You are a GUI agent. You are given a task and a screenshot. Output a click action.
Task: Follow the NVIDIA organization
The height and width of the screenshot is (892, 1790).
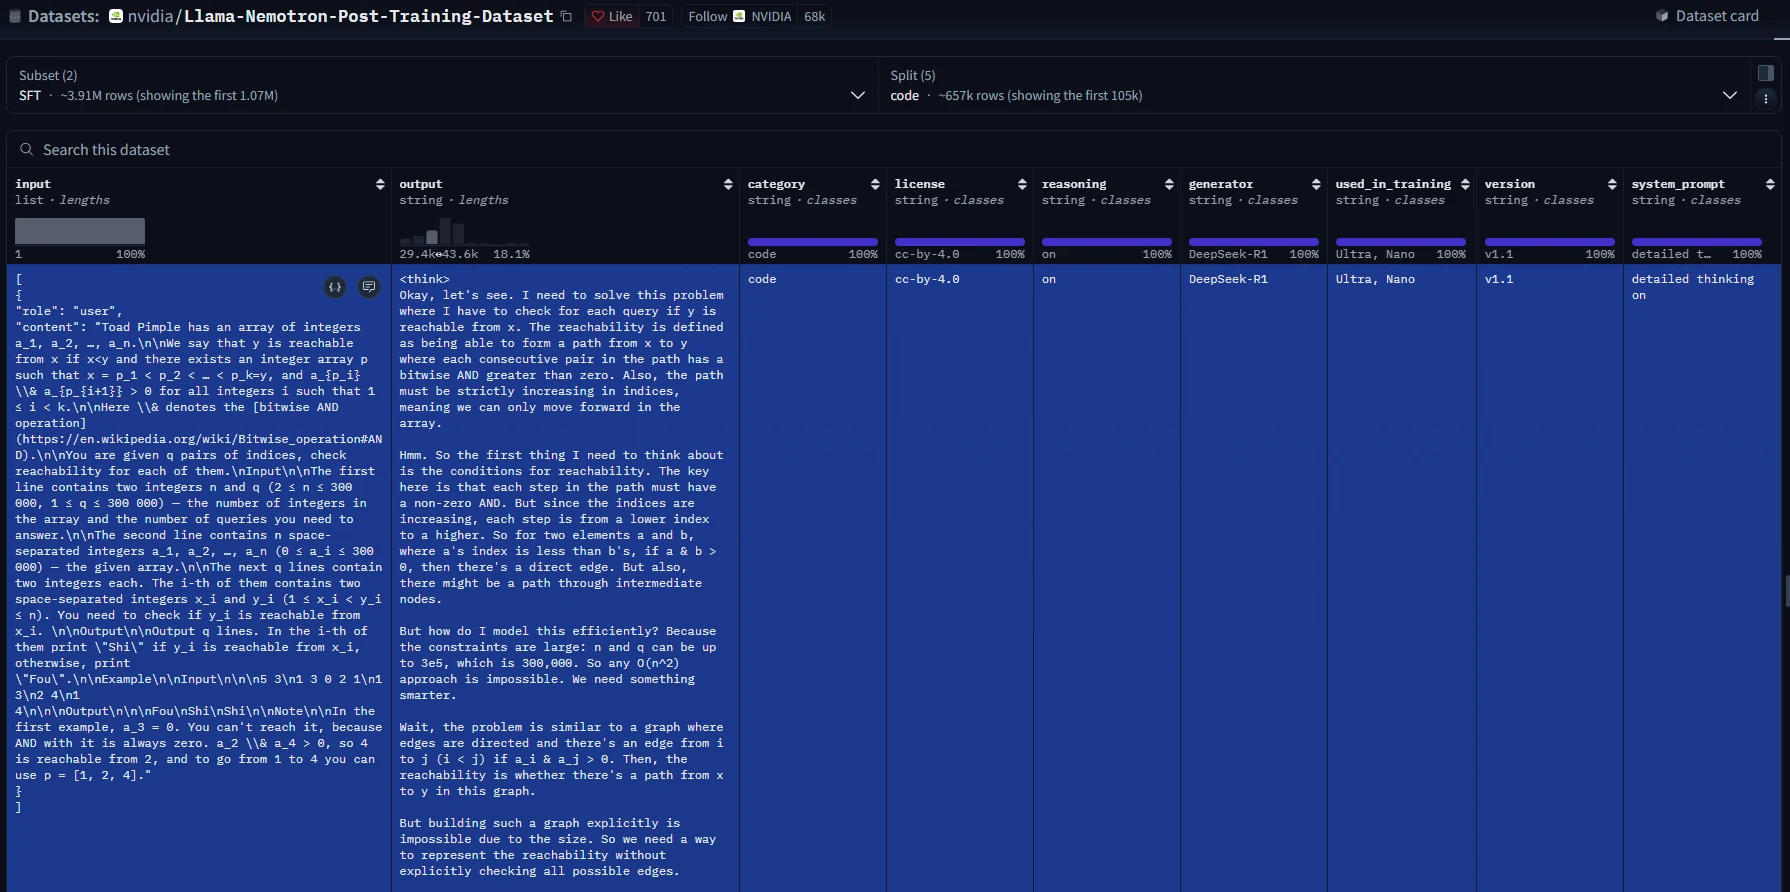[740, 16]
